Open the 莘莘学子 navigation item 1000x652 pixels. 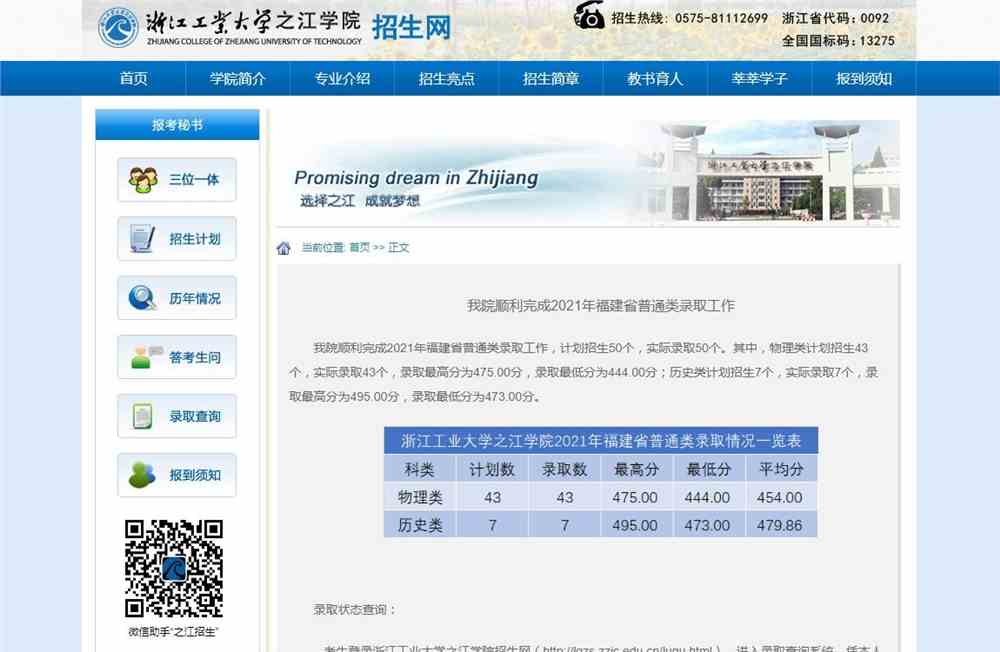[760, 78]
